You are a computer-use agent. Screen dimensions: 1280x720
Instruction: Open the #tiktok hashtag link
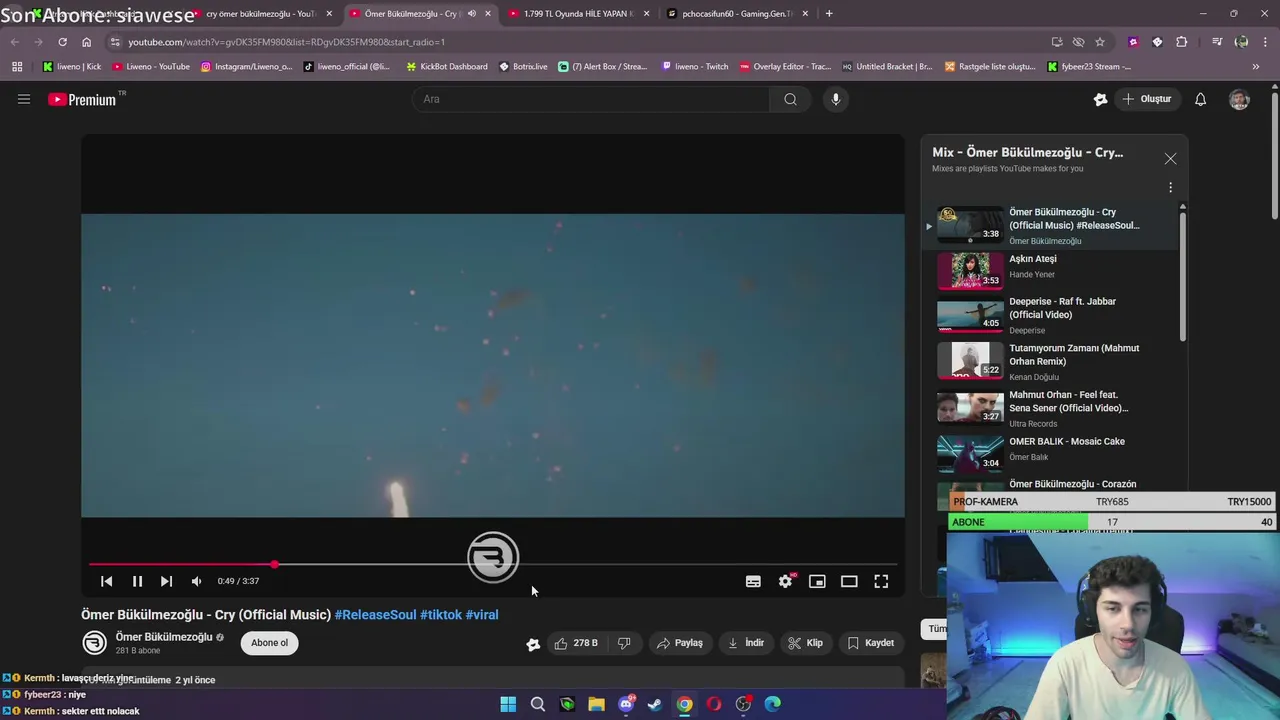pyautogui.click(x=441, y=615)
